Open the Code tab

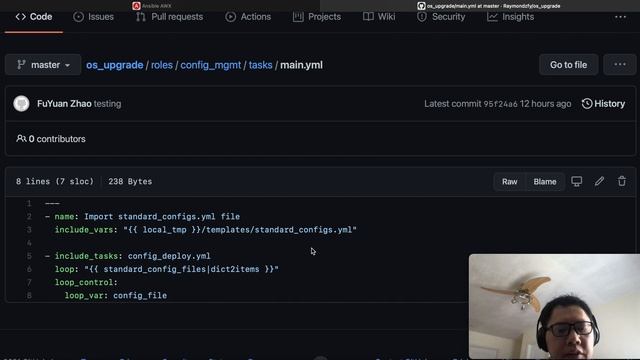(34, 17)
